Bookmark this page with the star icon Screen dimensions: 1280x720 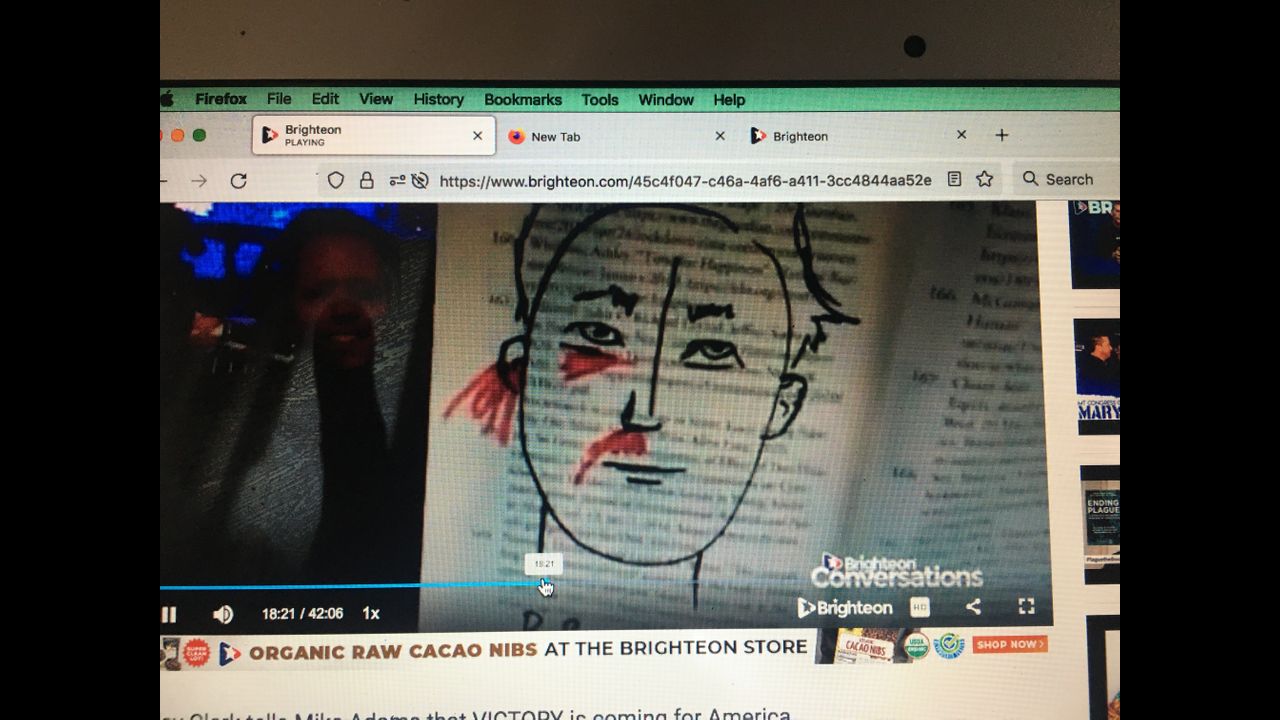point(985,180)
